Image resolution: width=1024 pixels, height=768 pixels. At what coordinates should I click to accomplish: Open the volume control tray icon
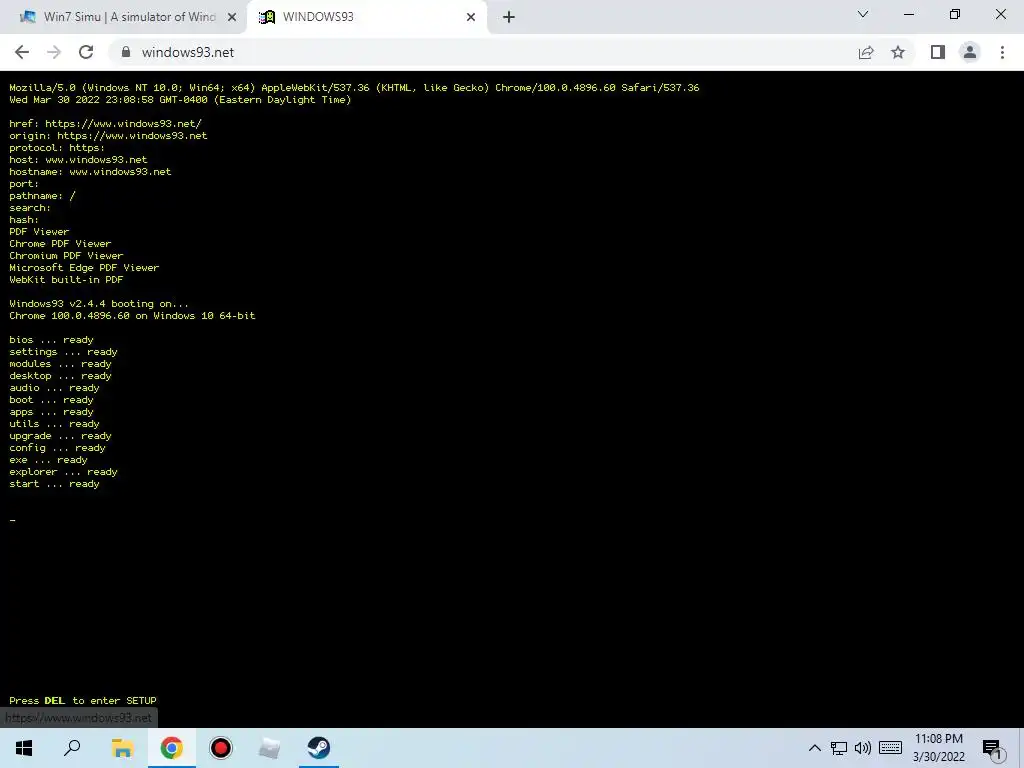pyautogui.click(x=863, y=748)
